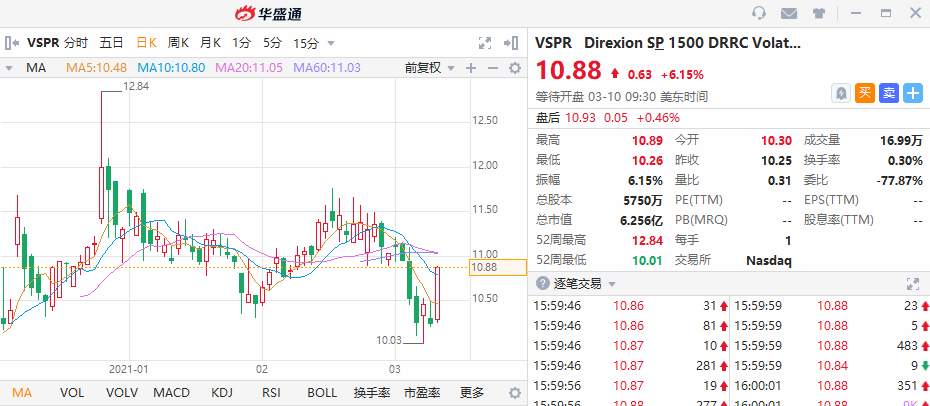The height and width of the screenshot is (406, 930).
Task: Click the 卖 sell button
Action: pos(888,93)
